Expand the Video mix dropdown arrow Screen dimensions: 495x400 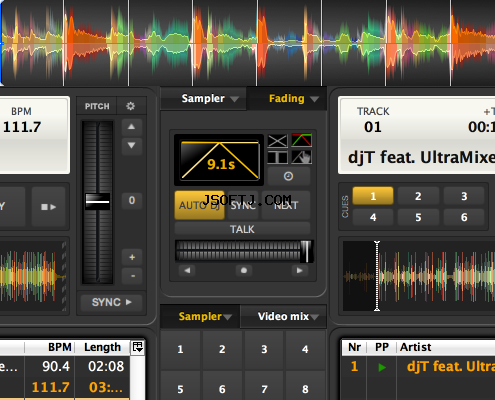[314, 317]
